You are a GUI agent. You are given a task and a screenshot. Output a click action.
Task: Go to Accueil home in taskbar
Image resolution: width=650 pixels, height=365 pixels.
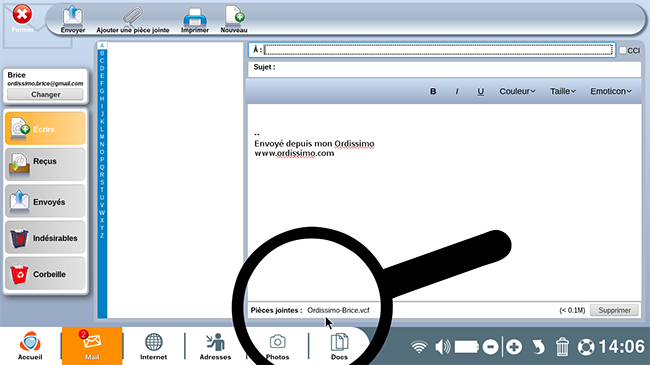coord(30,346)
